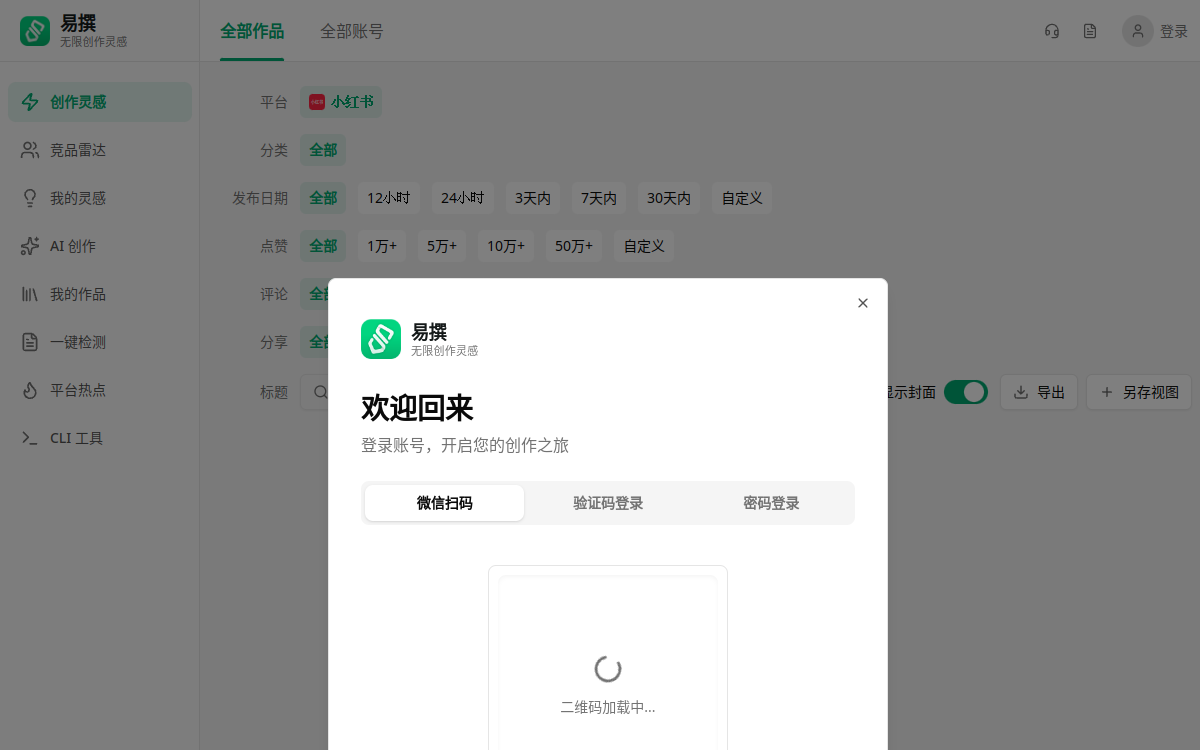Click the document icon in top bar
Screen dimensions: 1200x750
pos(1090,31)
